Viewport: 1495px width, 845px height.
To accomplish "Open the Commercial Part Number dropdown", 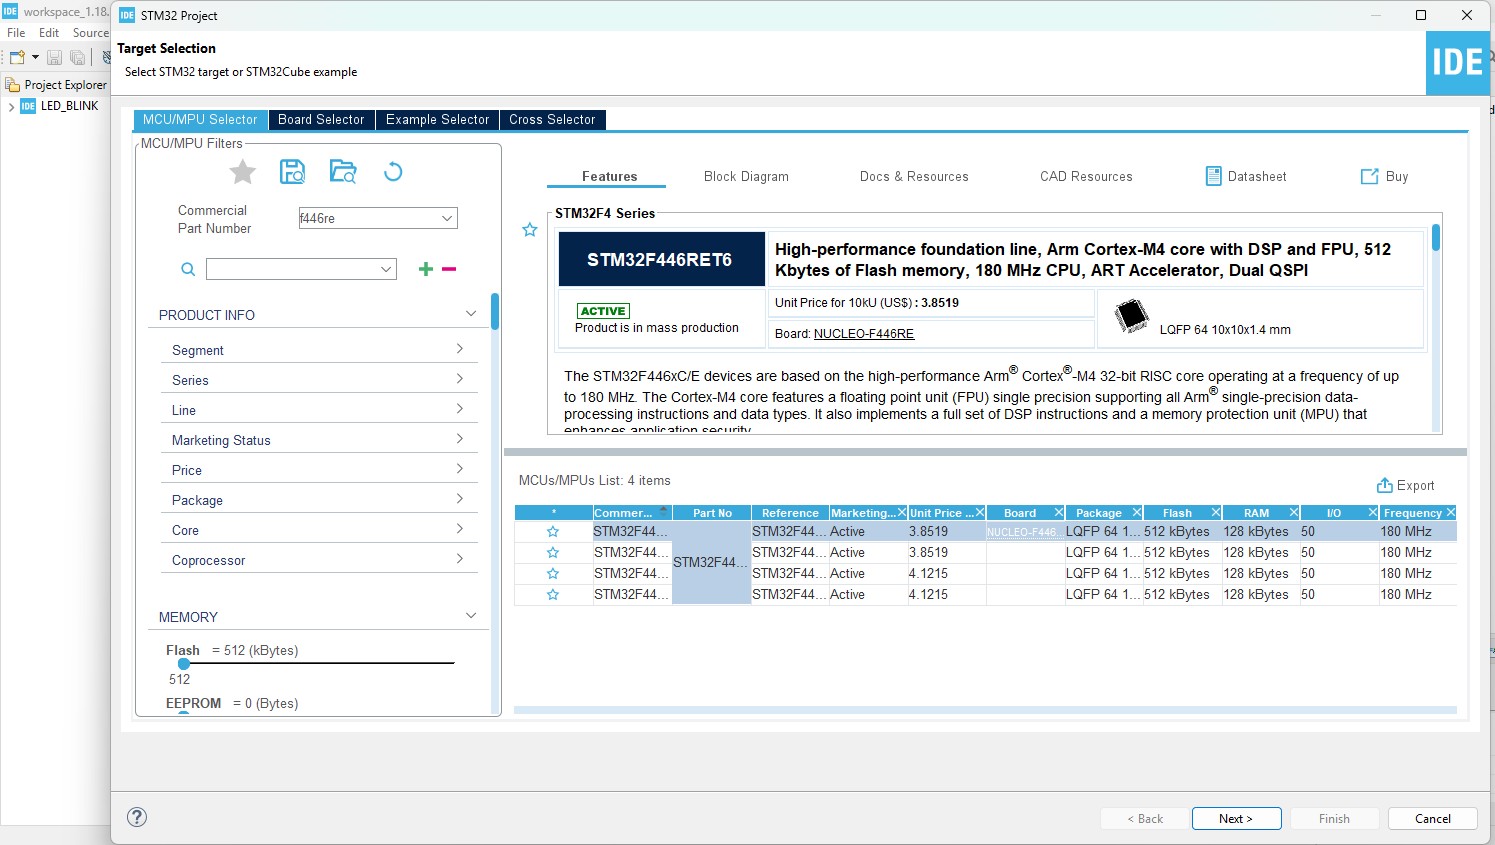I will coord(447,218).
